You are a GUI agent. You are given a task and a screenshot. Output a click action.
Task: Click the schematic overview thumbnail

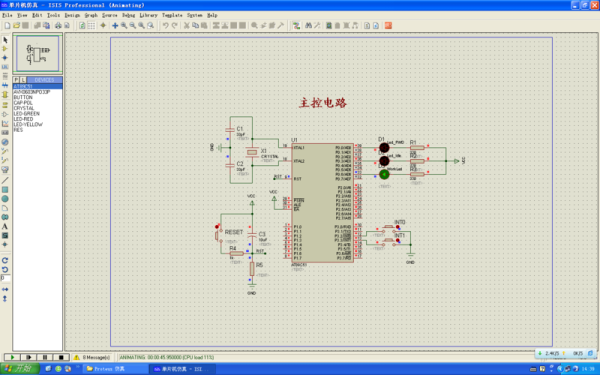click(38, 53)
